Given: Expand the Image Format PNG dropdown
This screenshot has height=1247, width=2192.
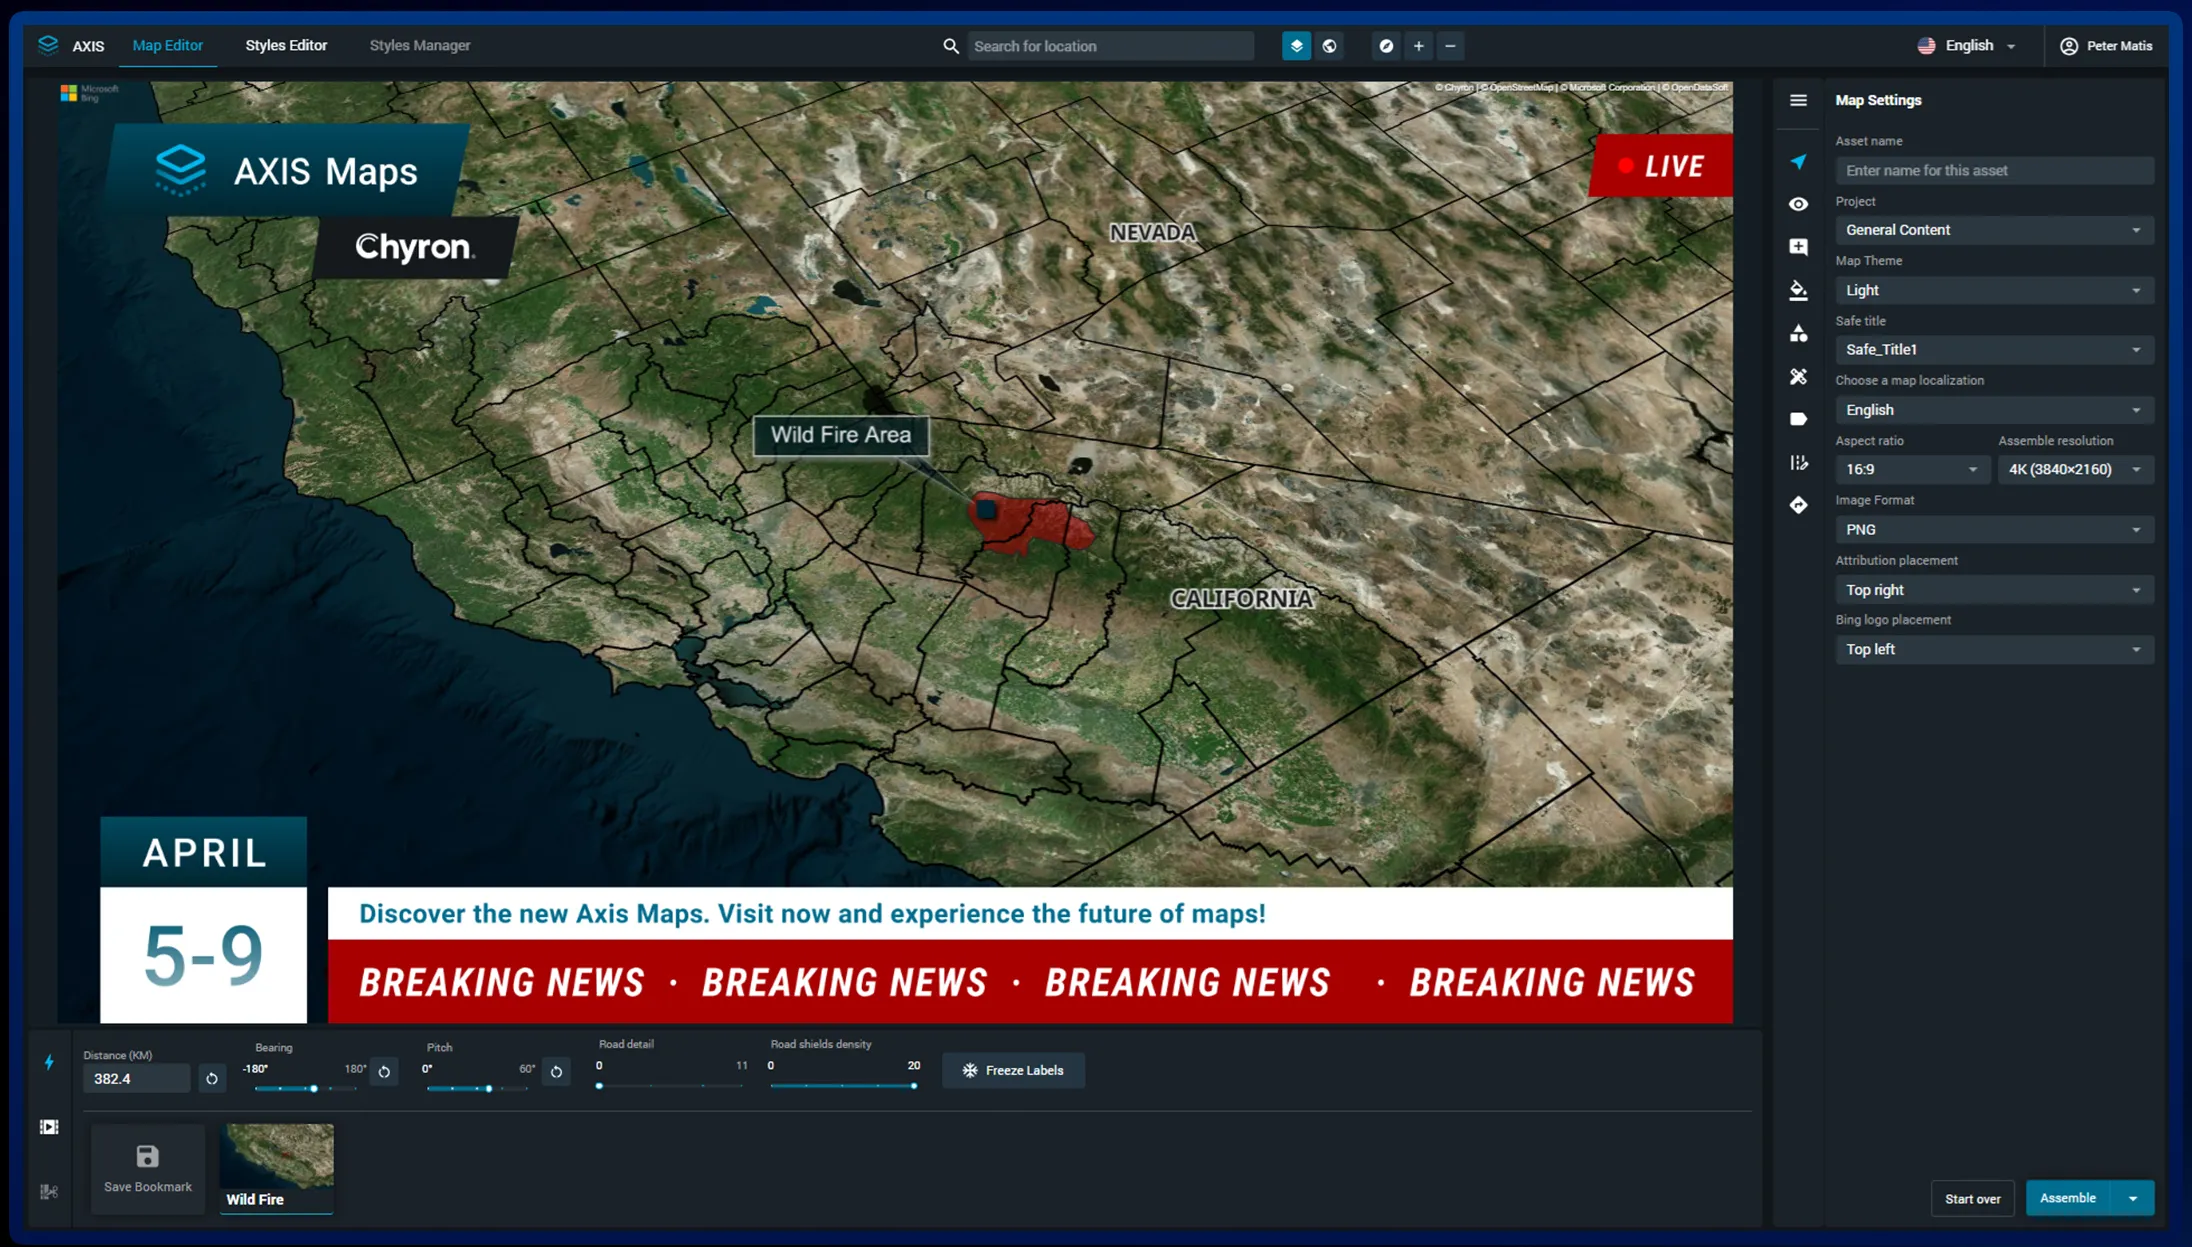Looking at the screenshot, I should click(x=1993, y=529).
